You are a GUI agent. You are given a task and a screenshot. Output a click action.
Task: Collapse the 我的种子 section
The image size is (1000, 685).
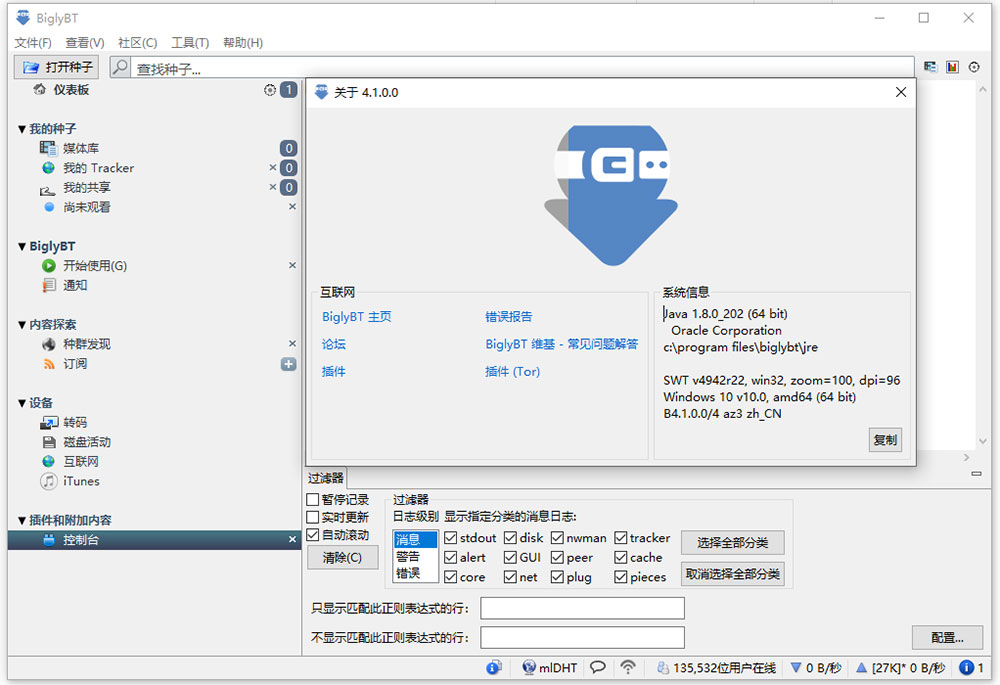[x=22, y=129]
